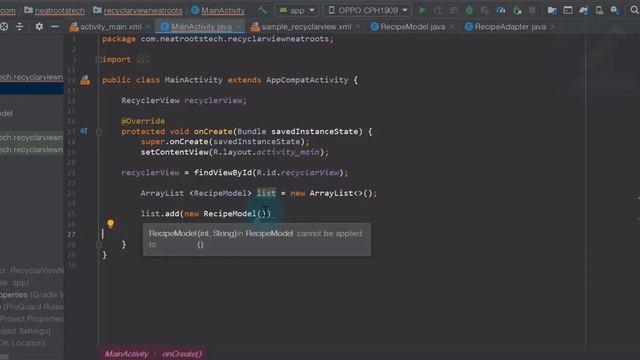Open the yellow lightbulb quick-fix
640x360 pixels.
coord(110,223)
